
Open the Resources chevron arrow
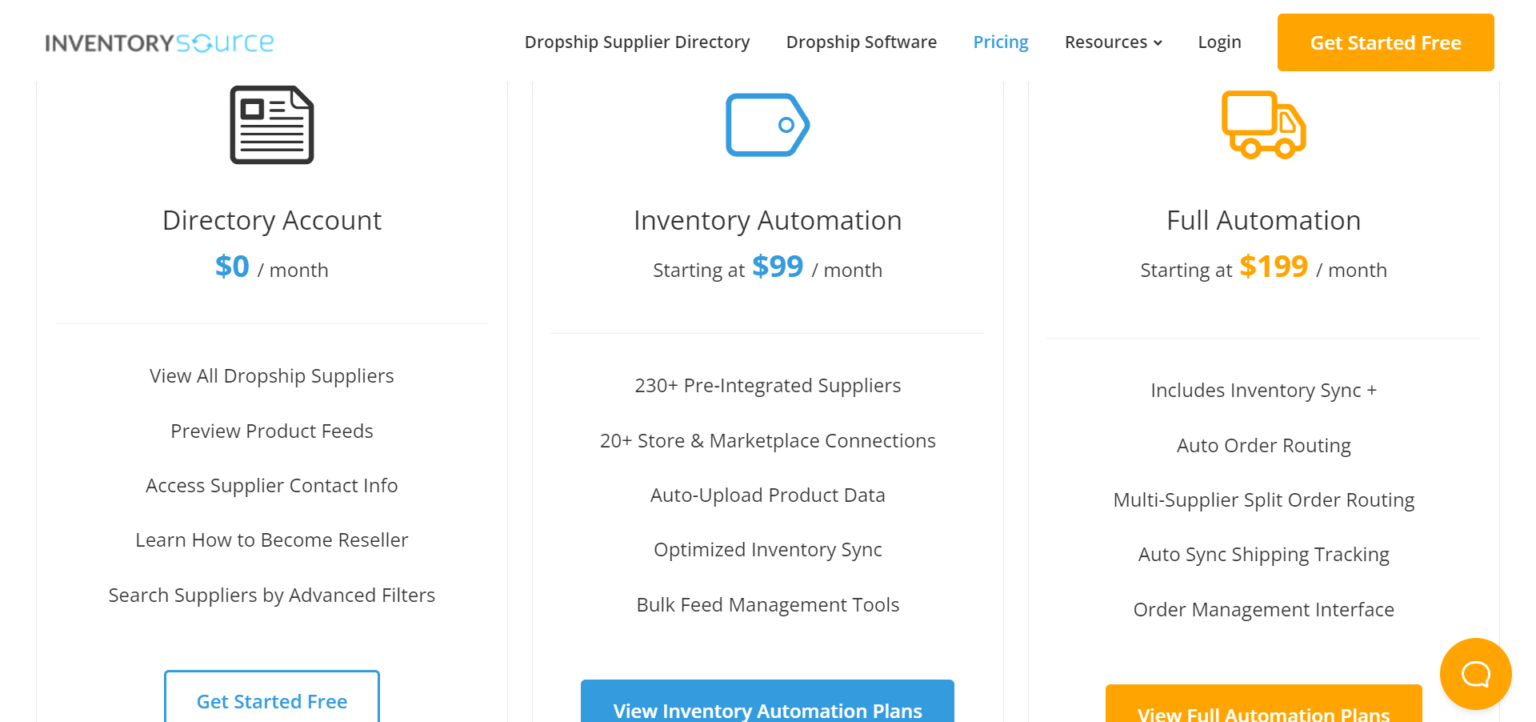tap(1157, 43)
